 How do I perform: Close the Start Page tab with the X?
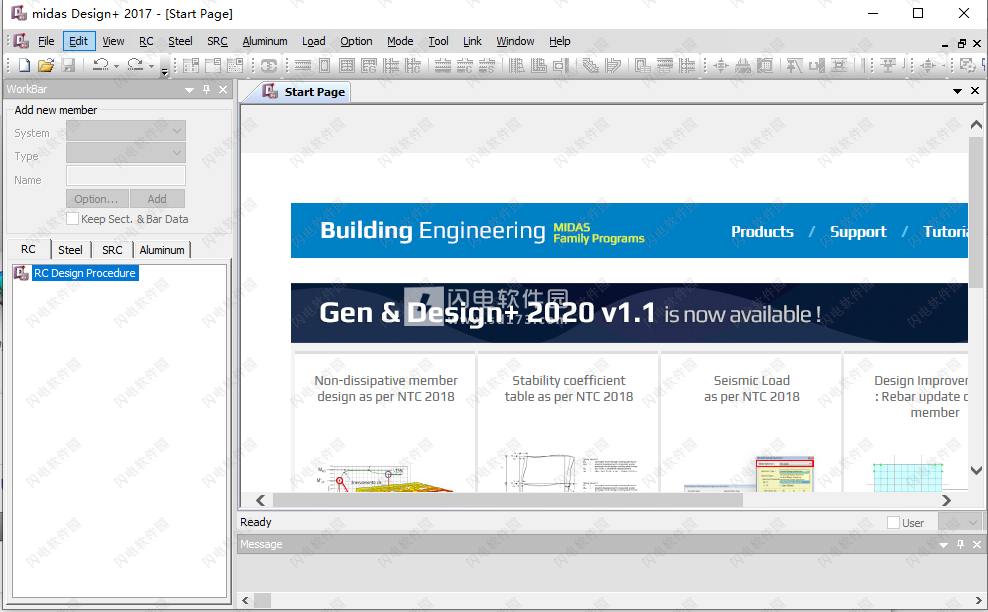coord(975,91)
